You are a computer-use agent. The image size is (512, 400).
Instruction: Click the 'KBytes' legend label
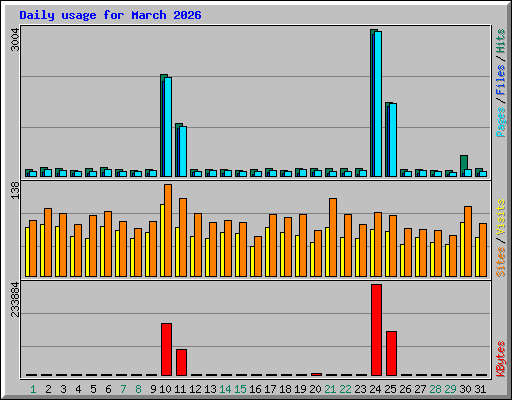pyautogui.click(x=501, y=359)
